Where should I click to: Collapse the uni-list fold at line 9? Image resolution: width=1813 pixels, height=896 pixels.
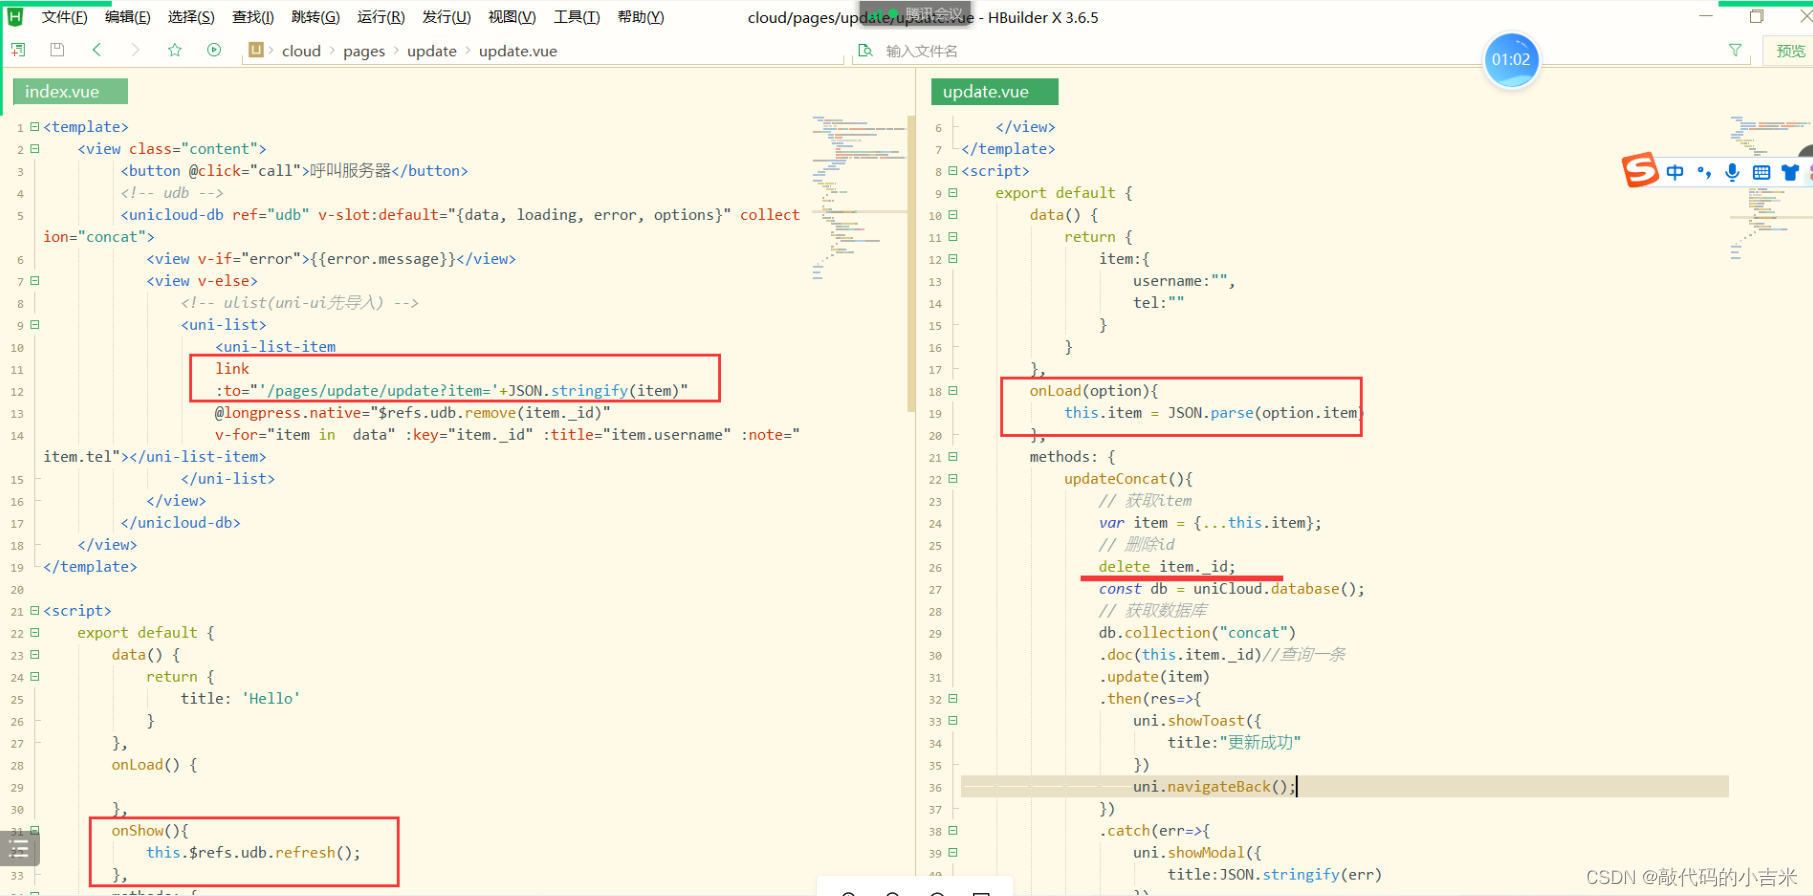pyautogui.click(x=35, y=325)
